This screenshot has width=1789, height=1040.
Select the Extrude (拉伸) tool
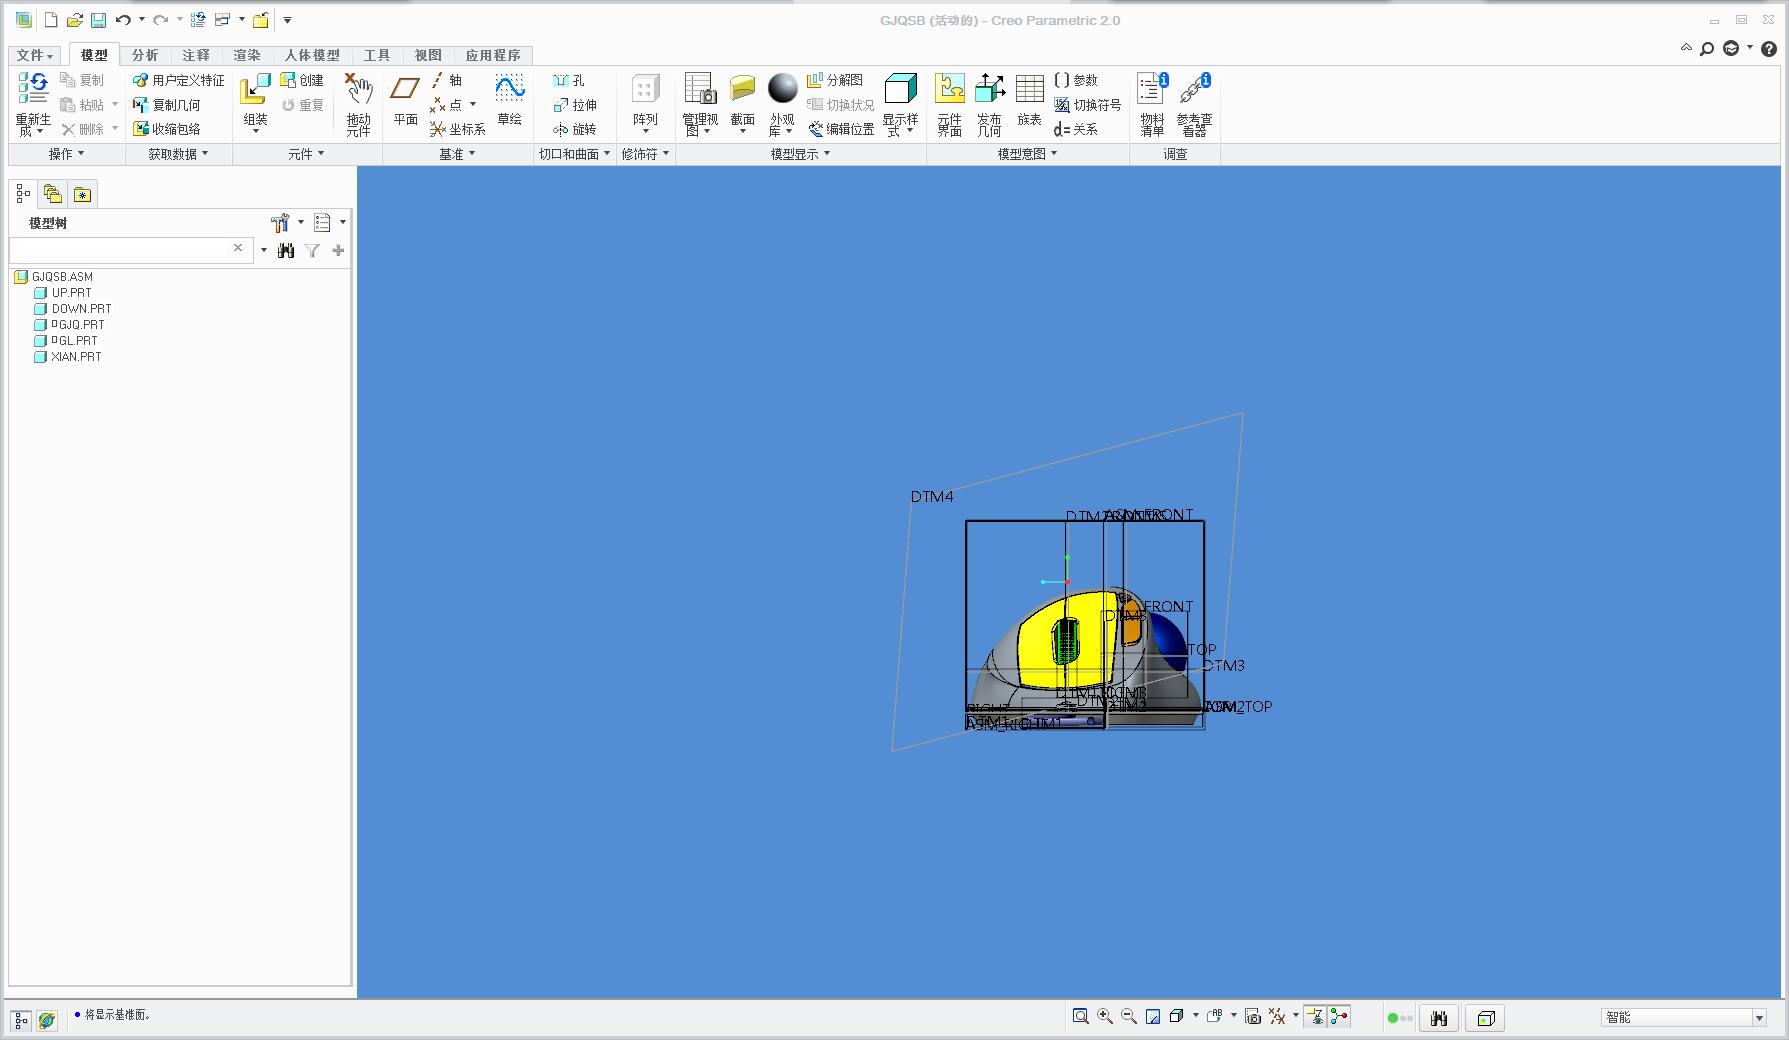coord(575,104)
